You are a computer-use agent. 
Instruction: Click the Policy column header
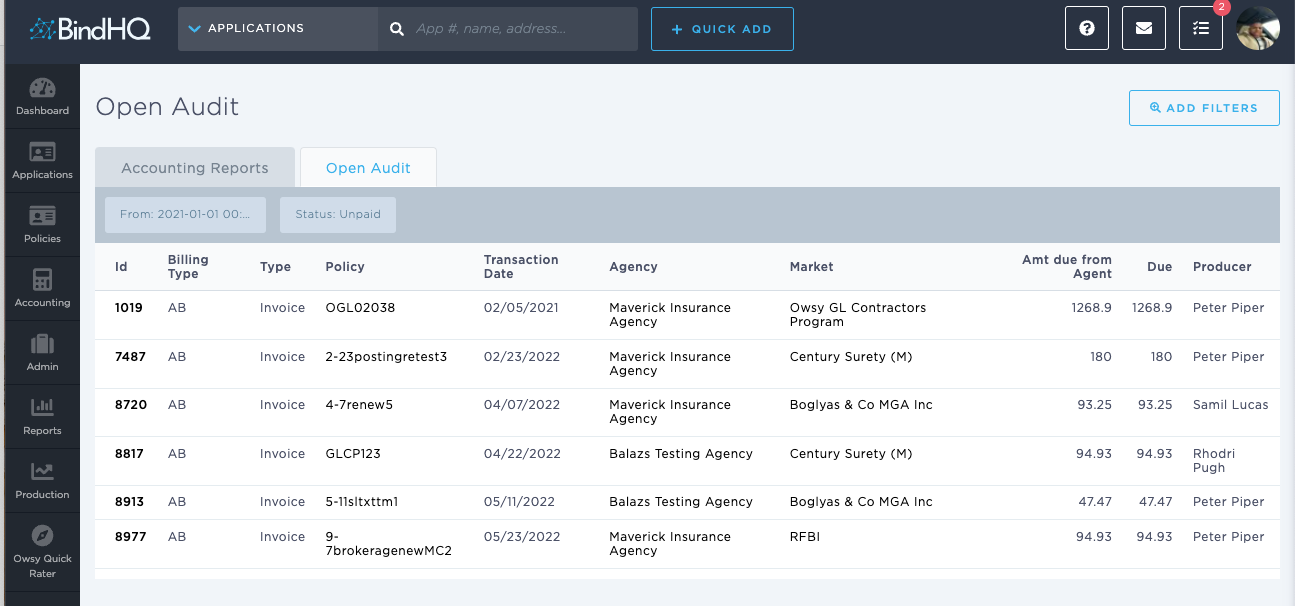[x=345, y=267]
